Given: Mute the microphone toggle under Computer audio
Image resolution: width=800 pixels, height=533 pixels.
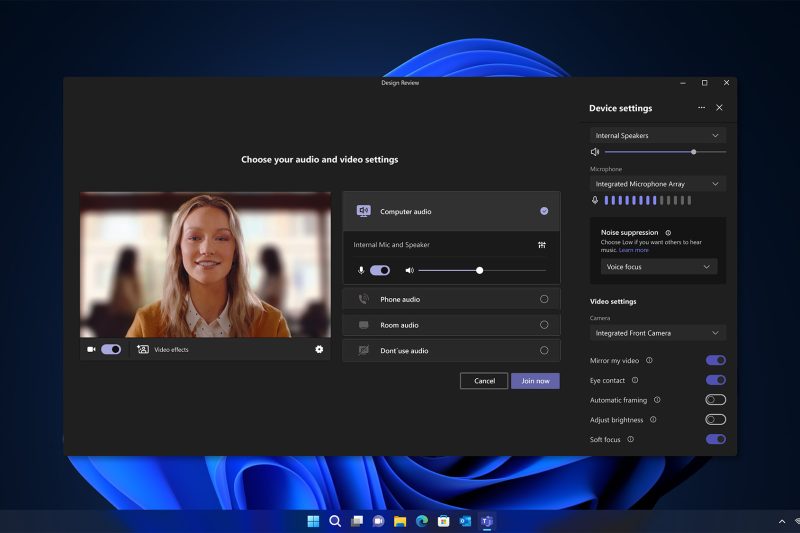Looking at the screenshot, I should (380, 270).
